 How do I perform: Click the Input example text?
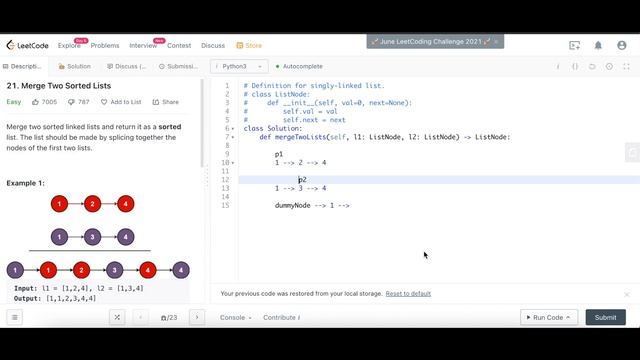click(79, 288)
